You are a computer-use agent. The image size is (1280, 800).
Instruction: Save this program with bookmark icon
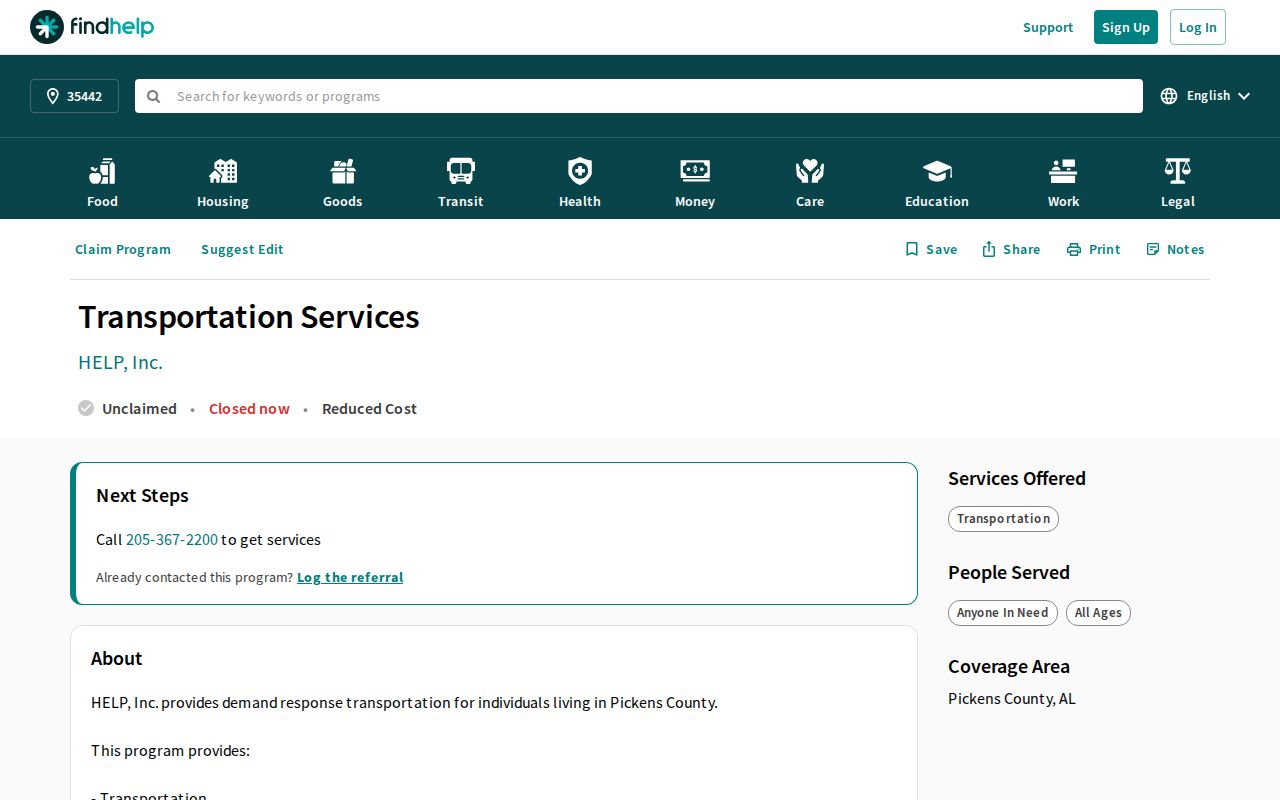pyautogui.click(x=931, y=249)
